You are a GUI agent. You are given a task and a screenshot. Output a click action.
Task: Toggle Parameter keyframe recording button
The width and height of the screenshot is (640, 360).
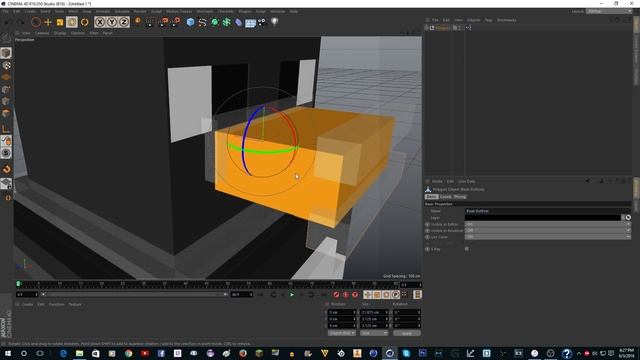click(396, 294)
